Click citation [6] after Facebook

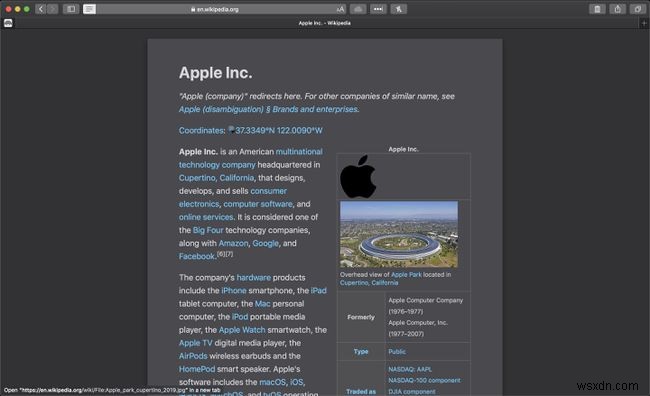221,254
